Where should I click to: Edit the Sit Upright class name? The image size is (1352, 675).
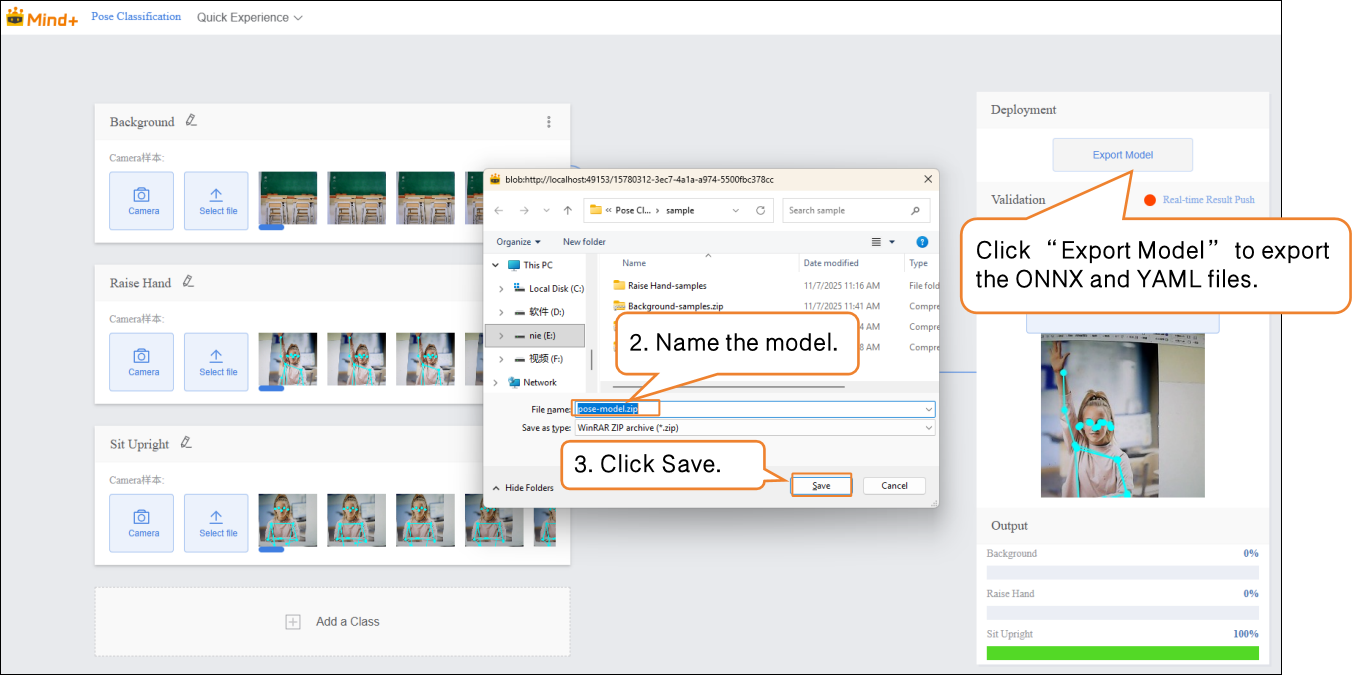click(x=186, y=443)
